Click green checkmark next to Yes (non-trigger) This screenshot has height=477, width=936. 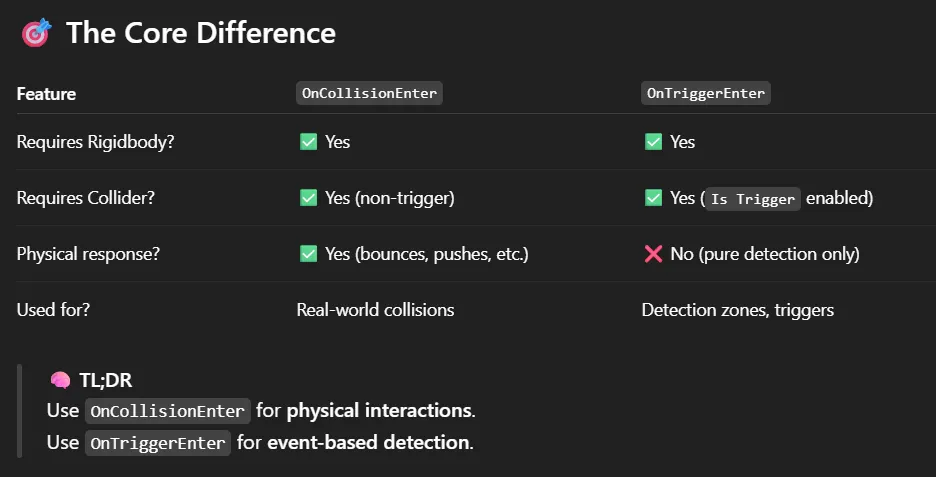[309, 198]
